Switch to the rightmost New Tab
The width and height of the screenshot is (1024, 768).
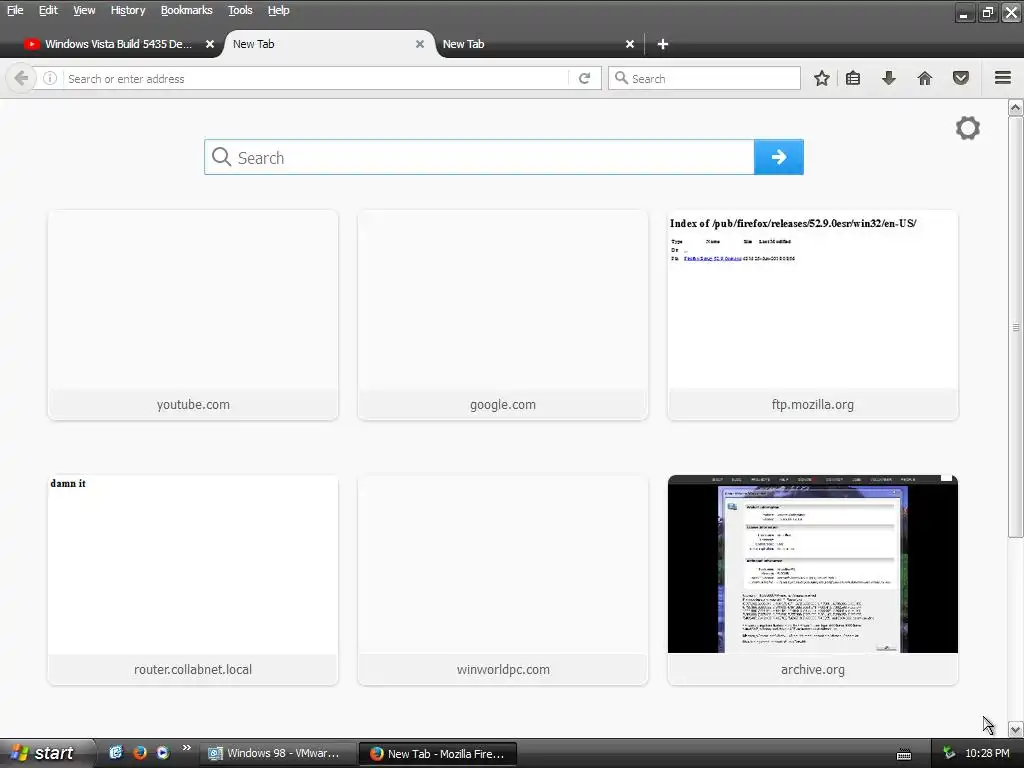[536, 44]
